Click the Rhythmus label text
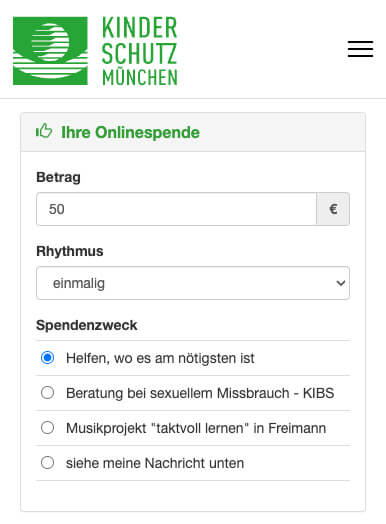 (70, 251)
